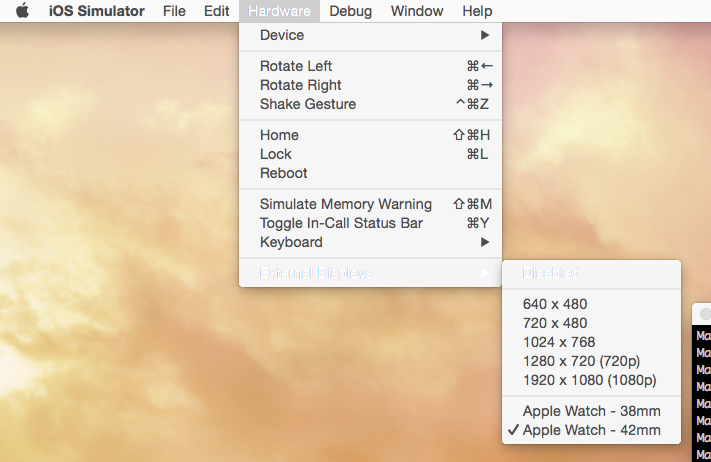Expand the Device submenu
Screen dimensions: 711x462
[370, 35]
